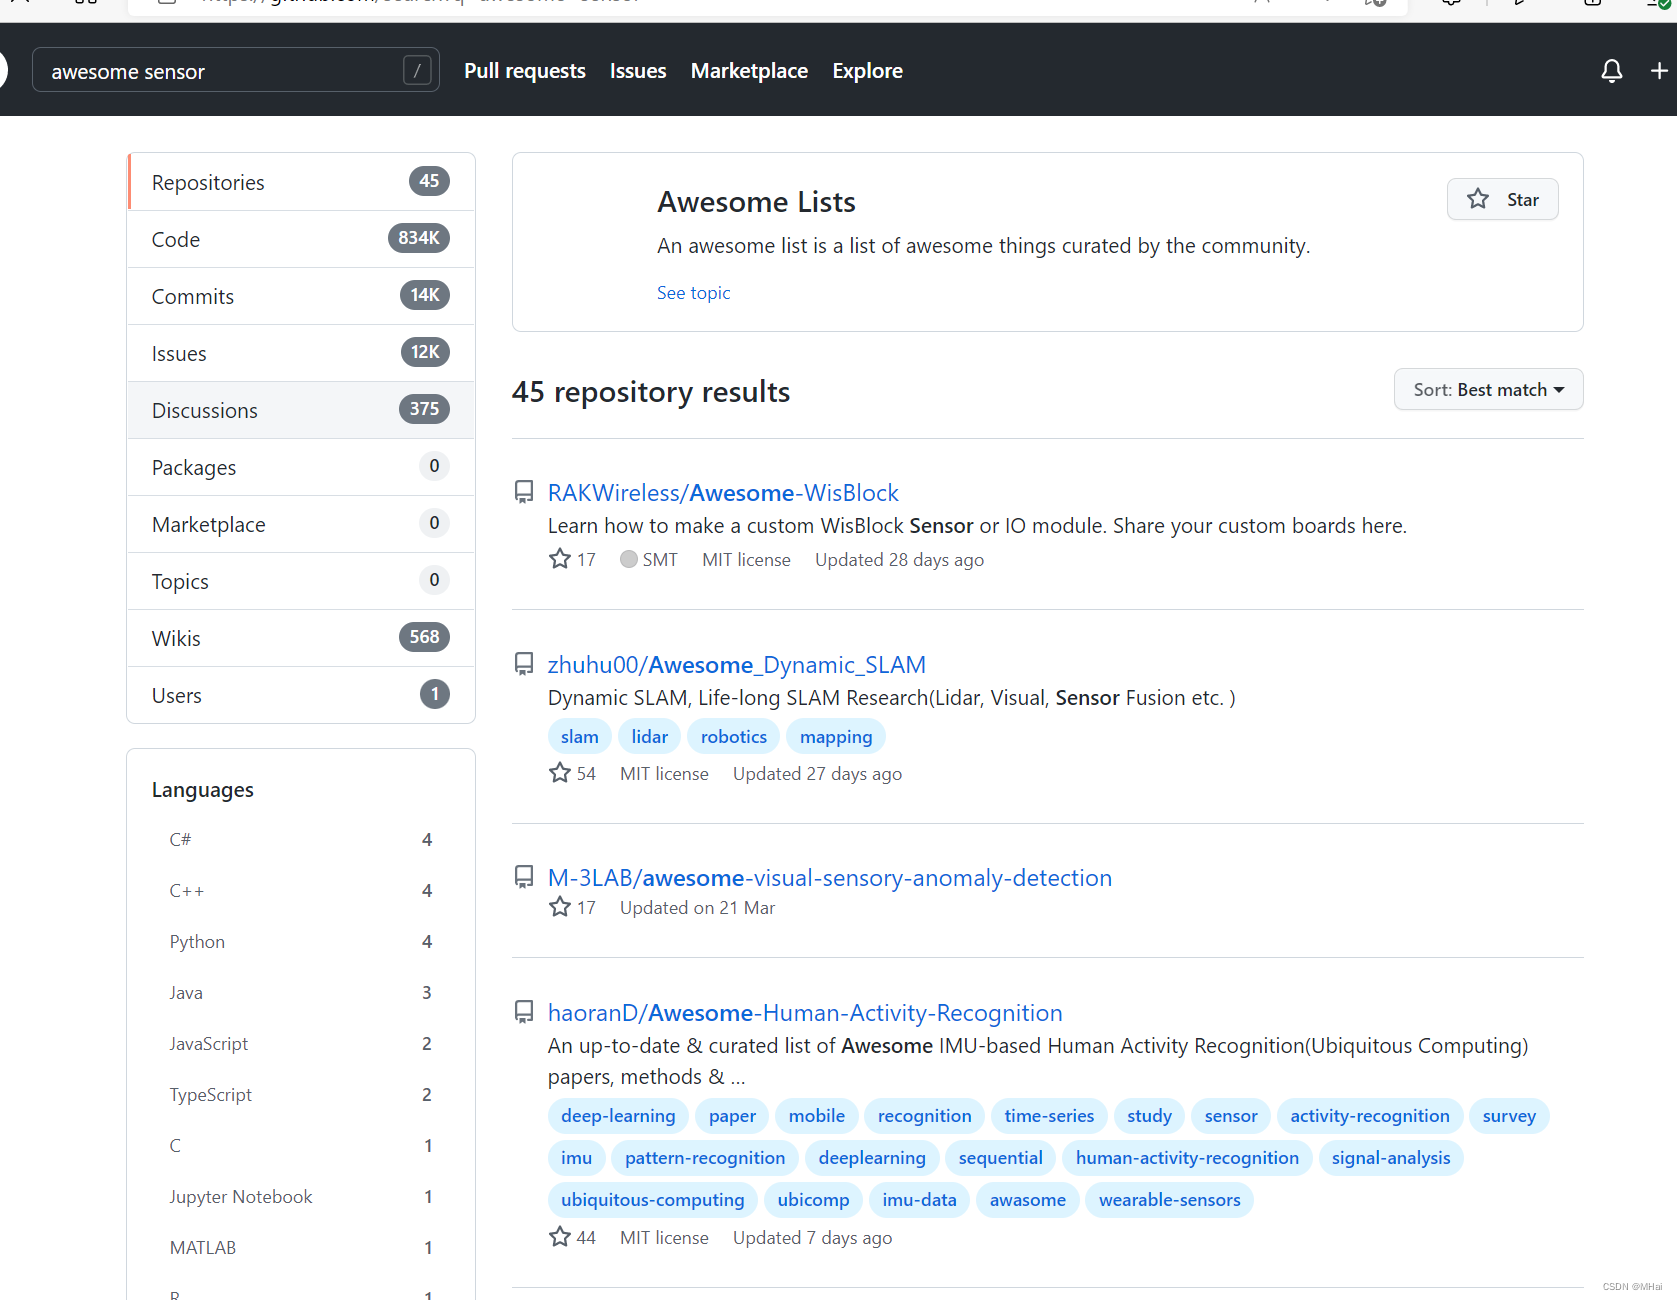Filter results by Java language
Image resolution: width=1677 pixels, height=1300 pixels.
pyautogui.click(x=301, y=992)
